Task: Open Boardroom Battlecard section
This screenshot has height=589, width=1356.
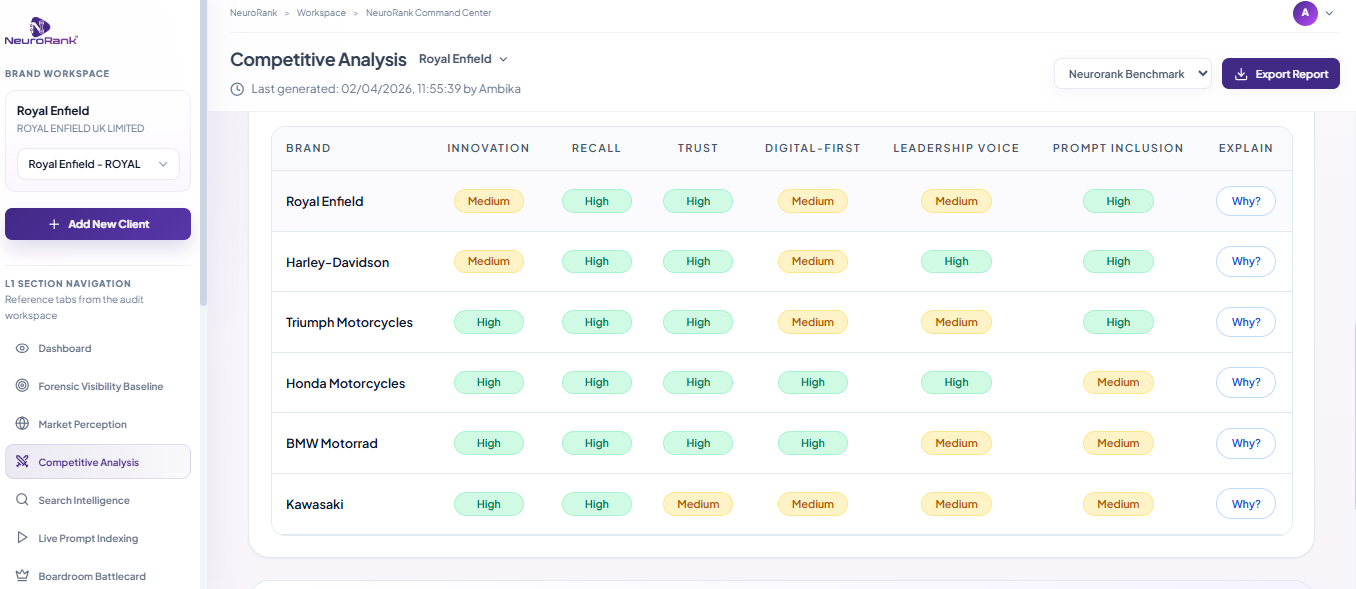Action: [98, 576]
